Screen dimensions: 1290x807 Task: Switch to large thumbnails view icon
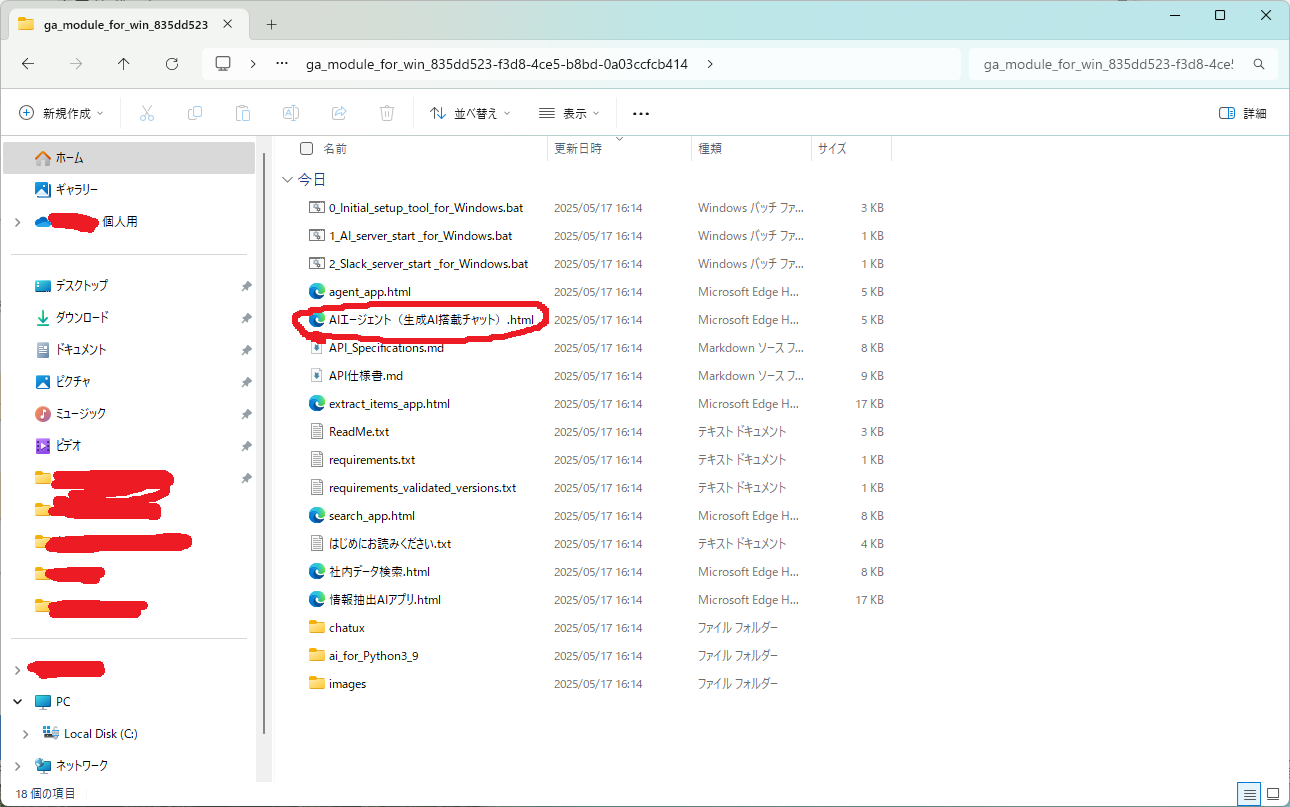coord(1273,794)
